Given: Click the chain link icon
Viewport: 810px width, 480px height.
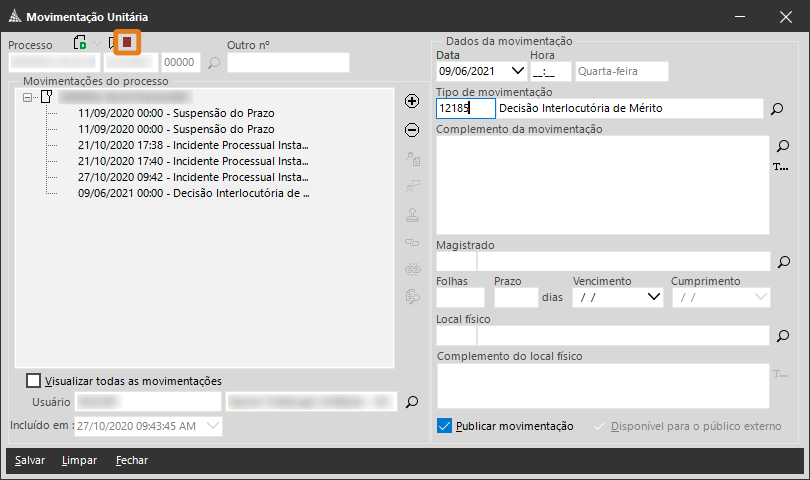Looking at the screenshot, I should [412, 242].
